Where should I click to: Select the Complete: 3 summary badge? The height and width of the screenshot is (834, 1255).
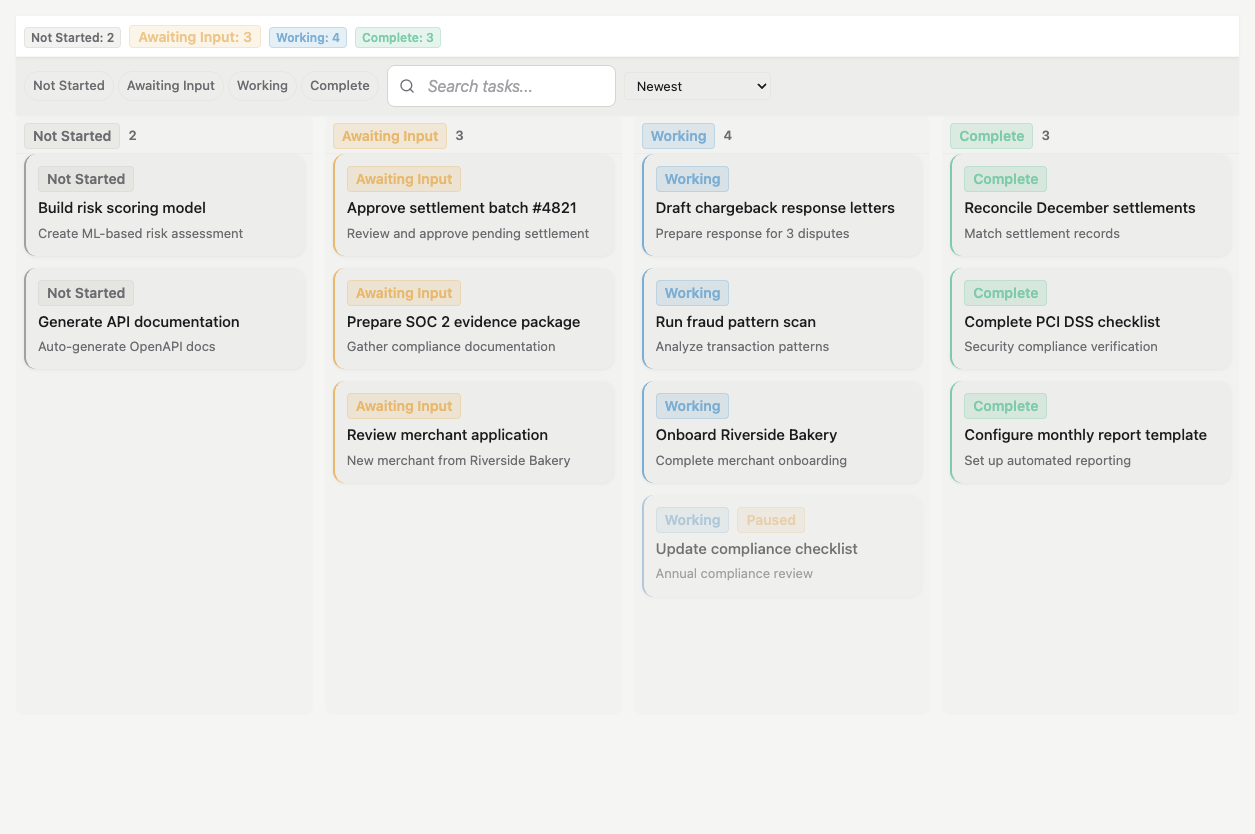pyautogui.click(x=398, y=38)
